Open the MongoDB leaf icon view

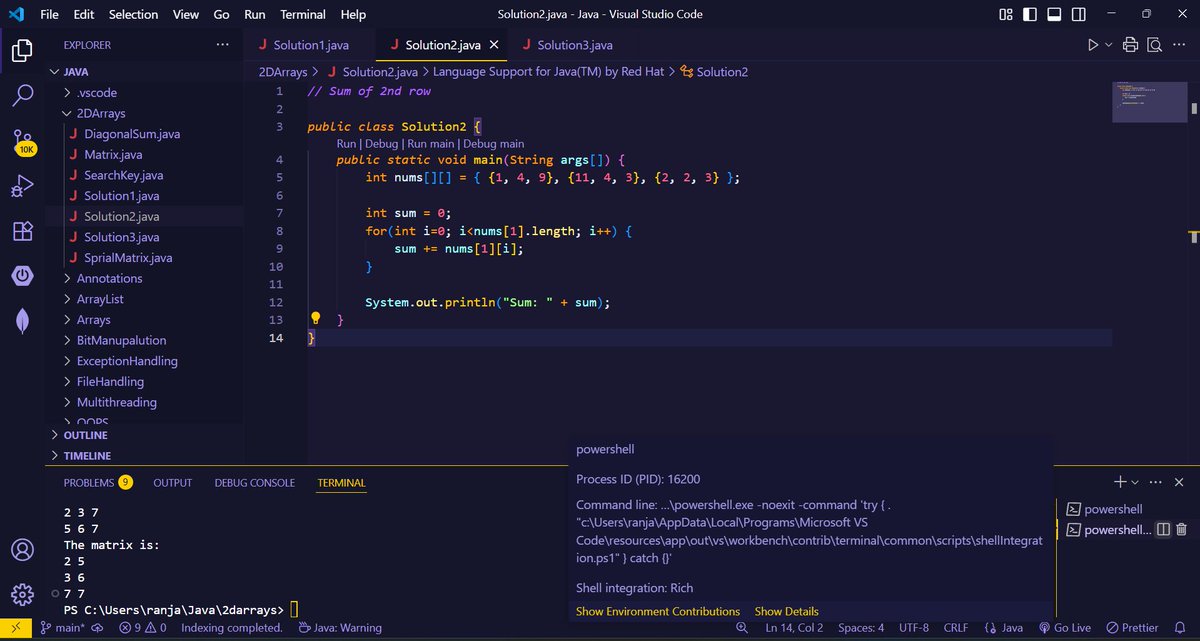[22, 320]
